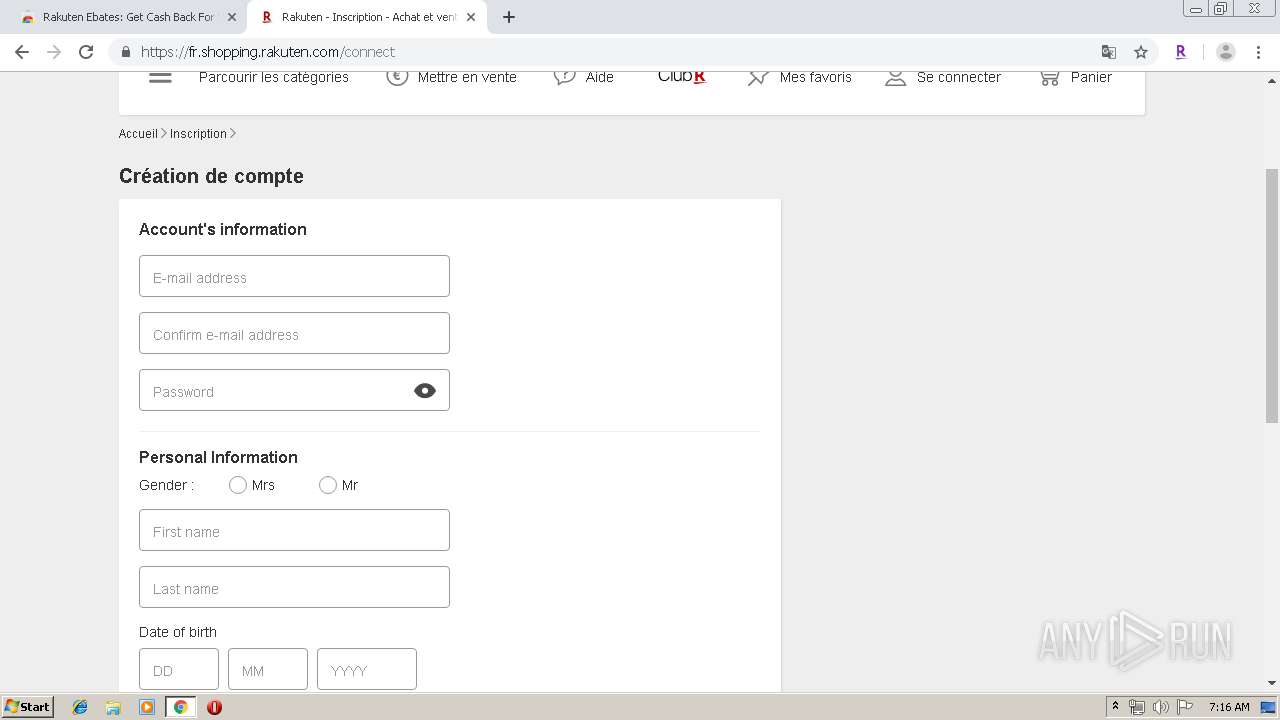Select the Mr gender option
Image resolution: width=1280 pixels, height=720 pixels.
click(328, 485)
